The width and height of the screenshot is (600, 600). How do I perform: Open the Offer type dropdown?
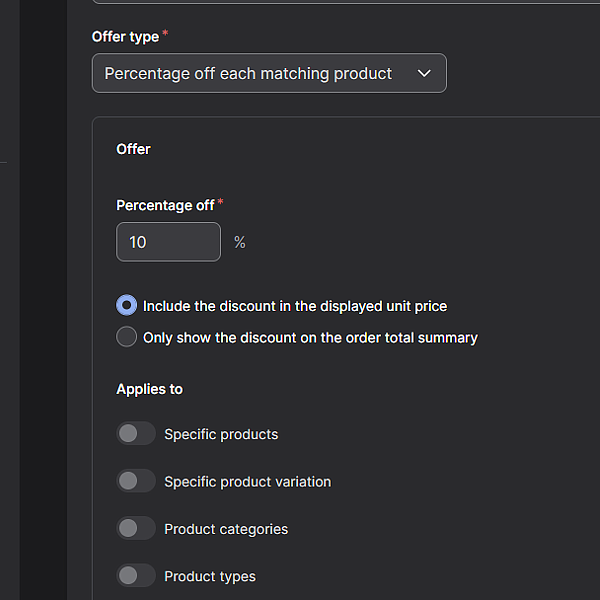tap(269, 73)
